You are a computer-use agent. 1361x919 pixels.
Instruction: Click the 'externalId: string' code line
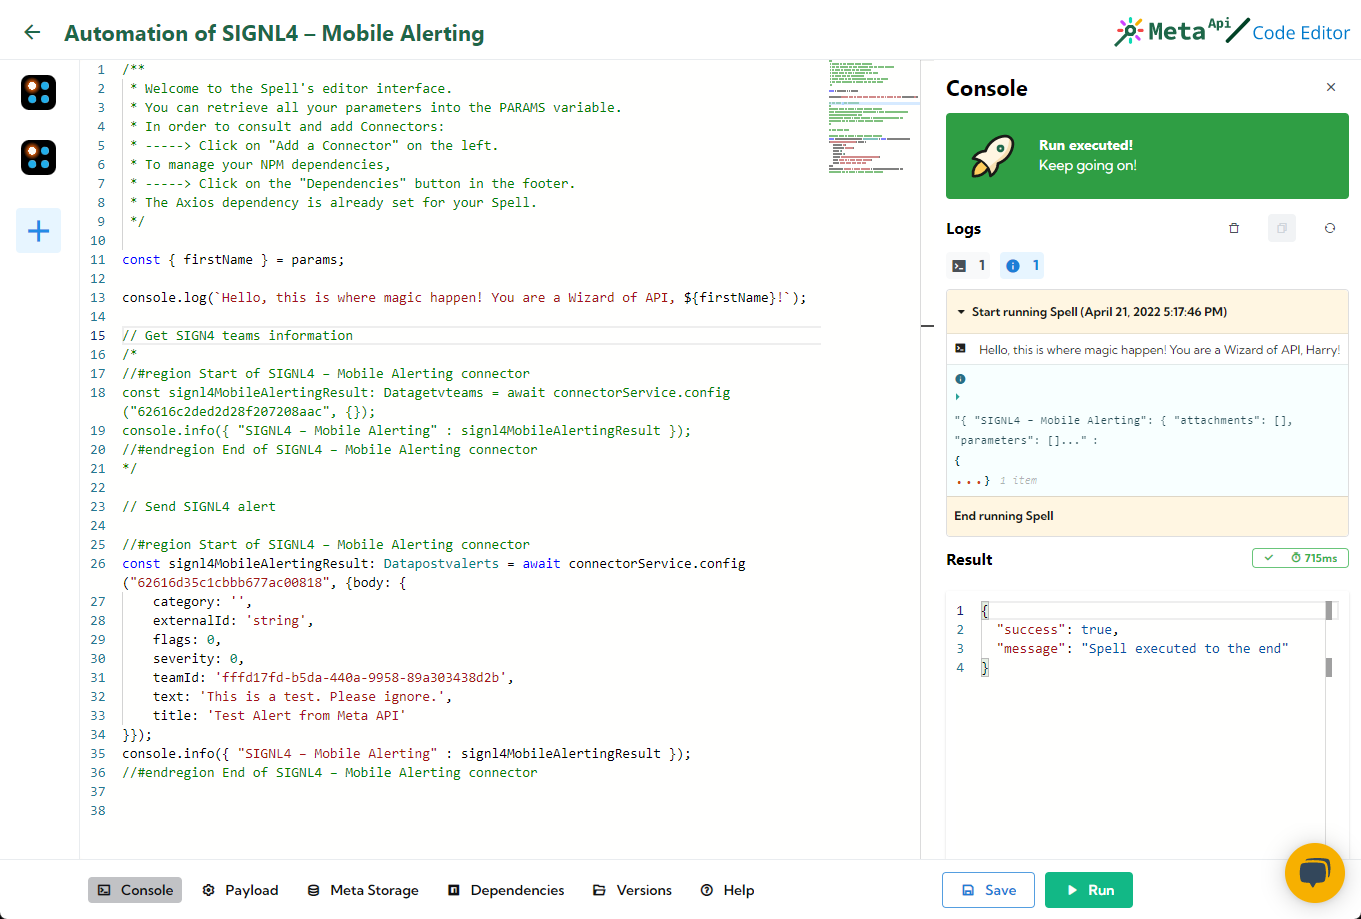tap(233, 620)
